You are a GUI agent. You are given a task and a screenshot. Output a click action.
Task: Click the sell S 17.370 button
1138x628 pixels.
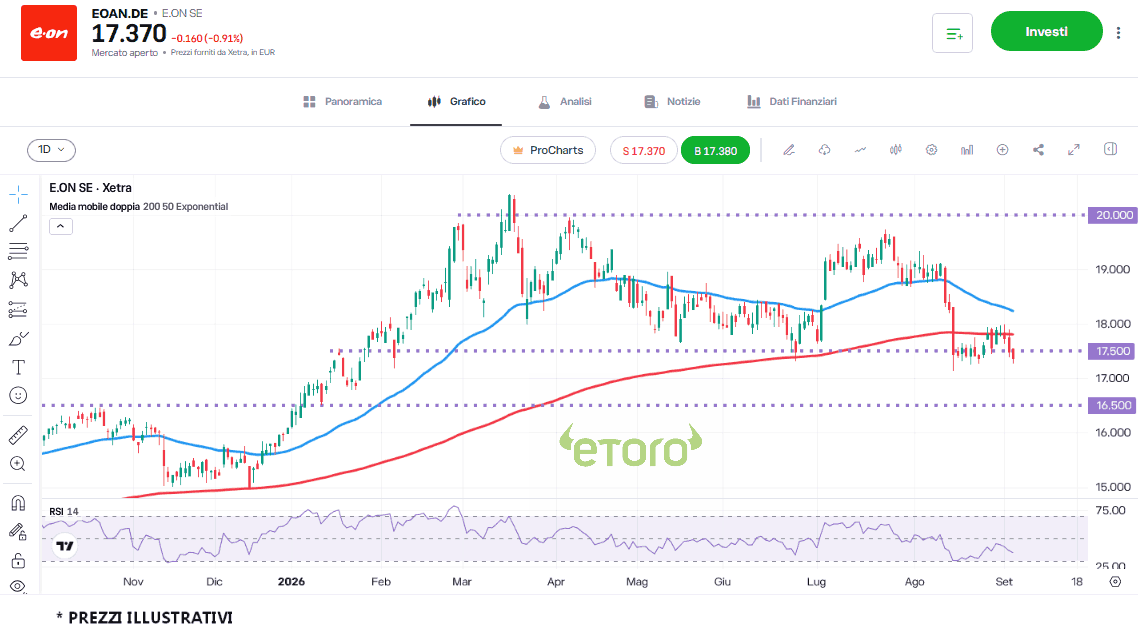(644, 150)
